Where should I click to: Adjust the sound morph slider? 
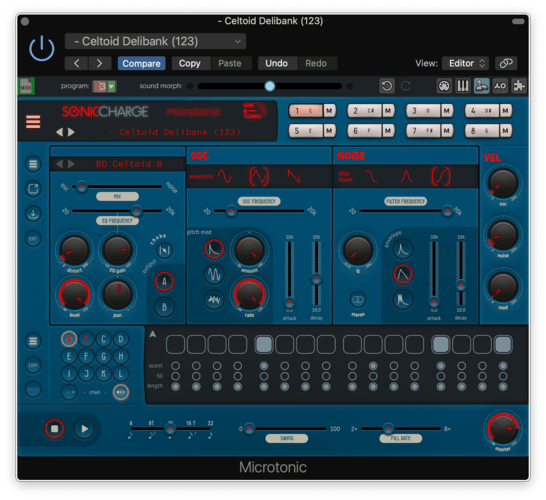coord(270,86)
